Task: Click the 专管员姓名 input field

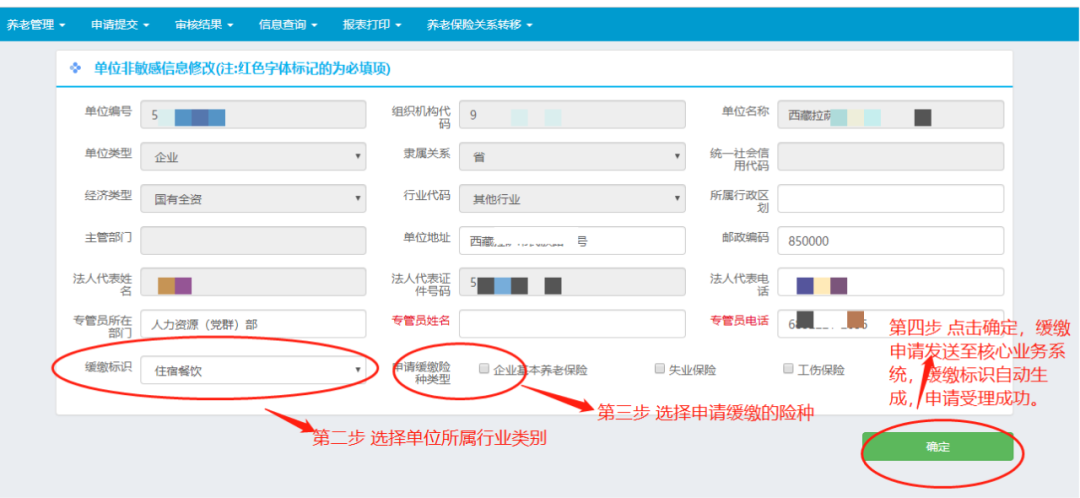Action: pos(571,324)
